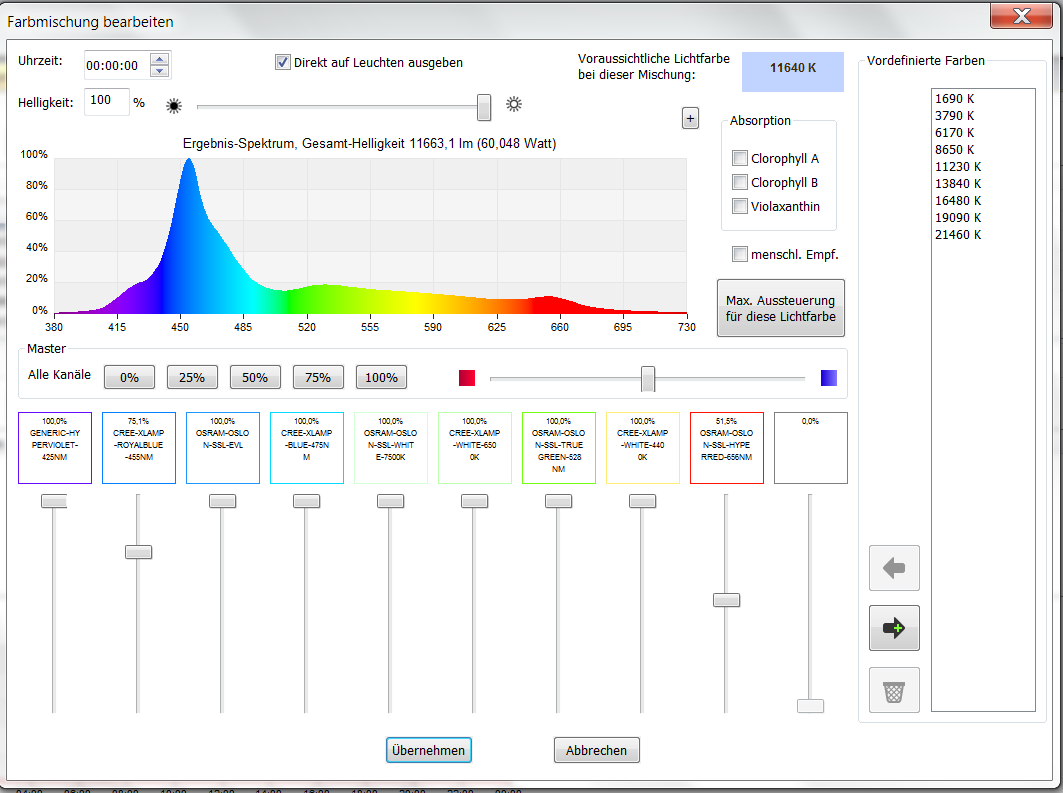The image size is (1063, 793).
Task: Click the bright sun brightness icon
Action: [x=514, y=104]
